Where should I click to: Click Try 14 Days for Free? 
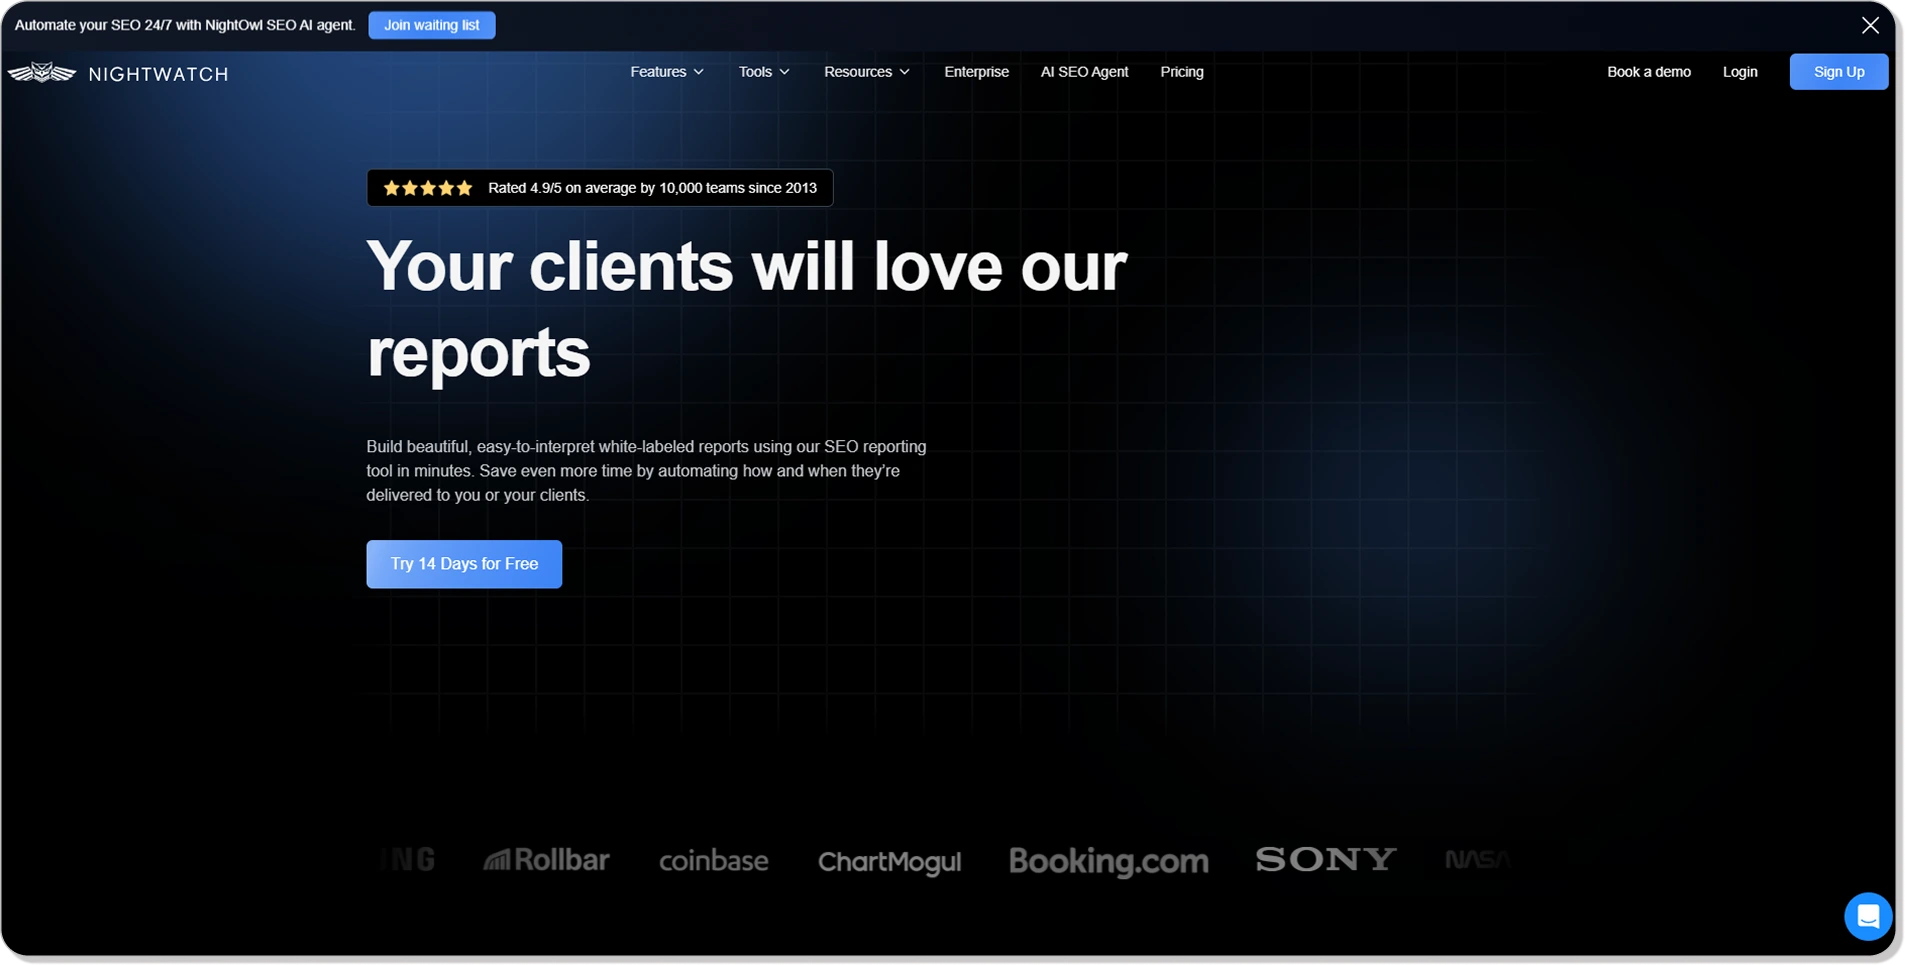pyautogui.click(x=463, y=563)
